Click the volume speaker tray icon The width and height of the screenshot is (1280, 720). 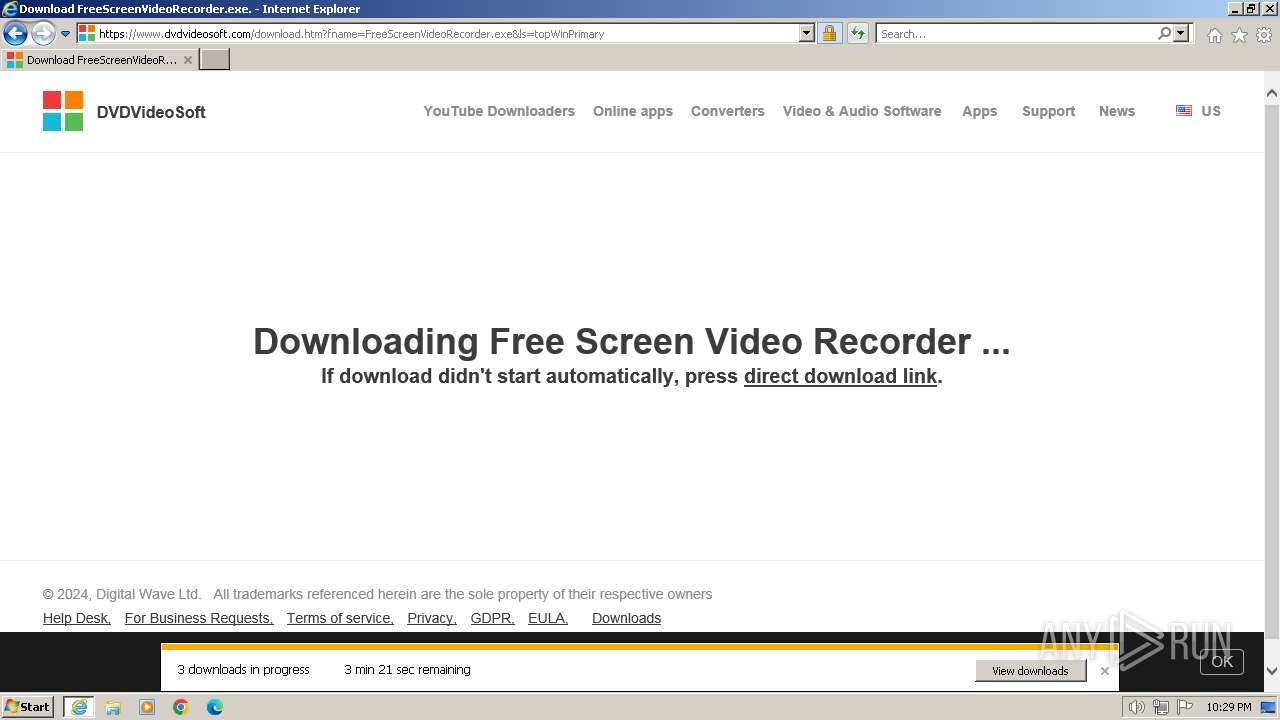point(1137,707)
